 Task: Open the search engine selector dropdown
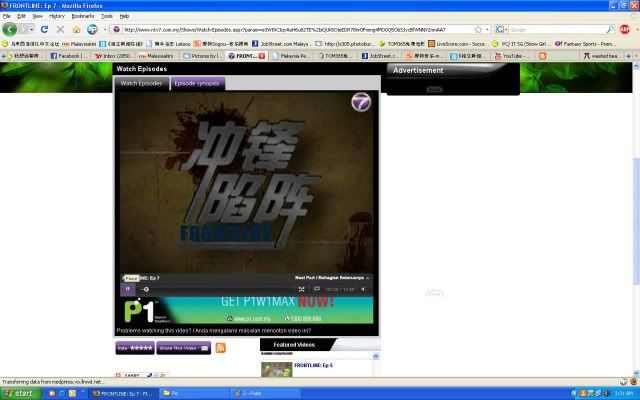click(x=501, y=29)
